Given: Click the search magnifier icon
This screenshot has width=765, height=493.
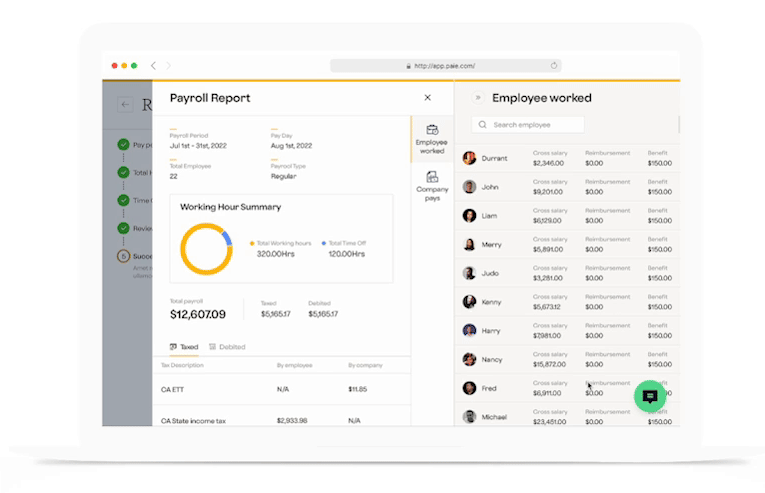Looking at the screenshot, I should [483, 125].
